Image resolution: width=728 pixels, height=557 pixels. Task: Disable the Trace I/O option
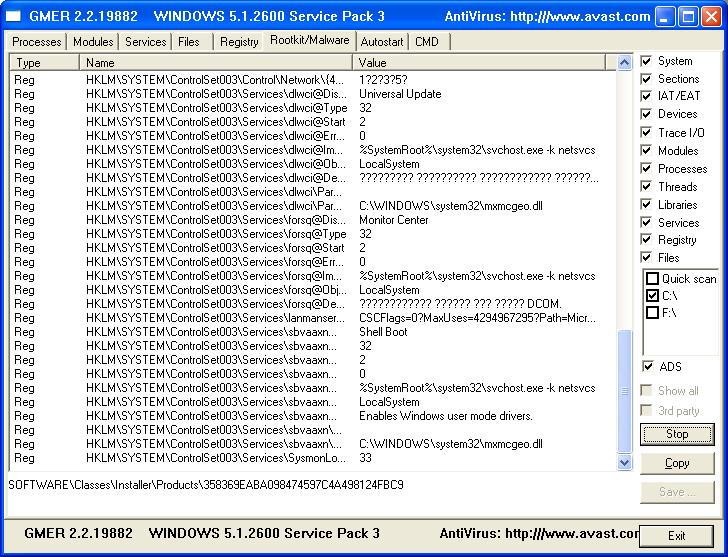click(646, 133)
